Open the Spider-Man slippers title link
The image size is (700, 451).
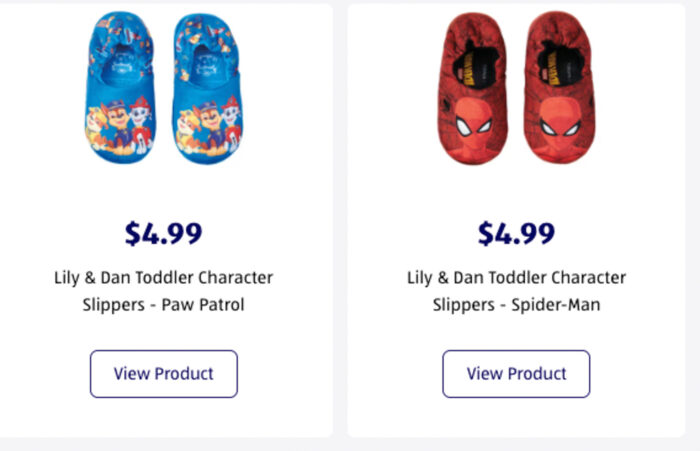516,291
